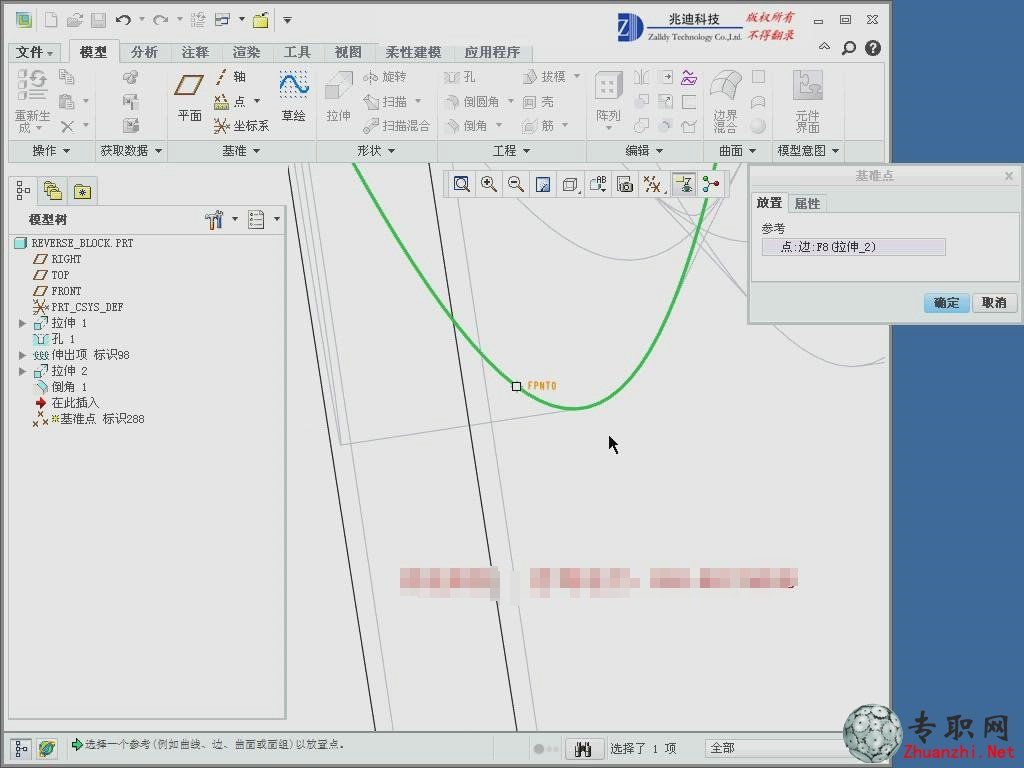The image size is (1024, 768).
Task: Pick the Point (点) datum tool
Action: tap(232, 101)
